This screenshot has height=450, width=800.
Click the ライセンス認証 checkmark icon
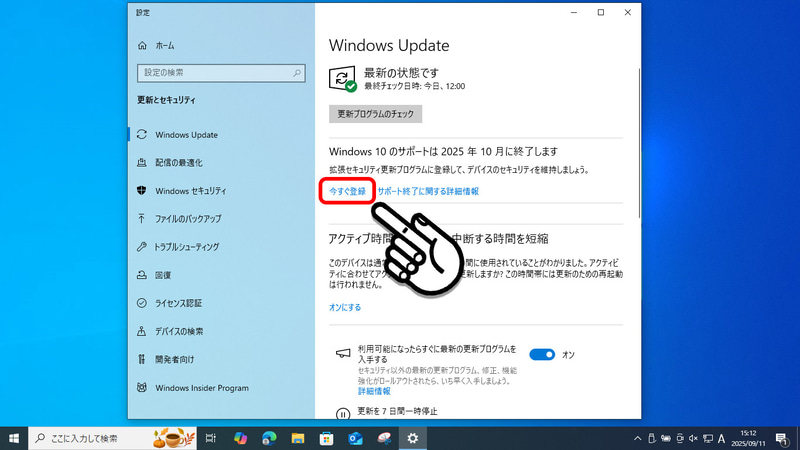coord(142,303)
